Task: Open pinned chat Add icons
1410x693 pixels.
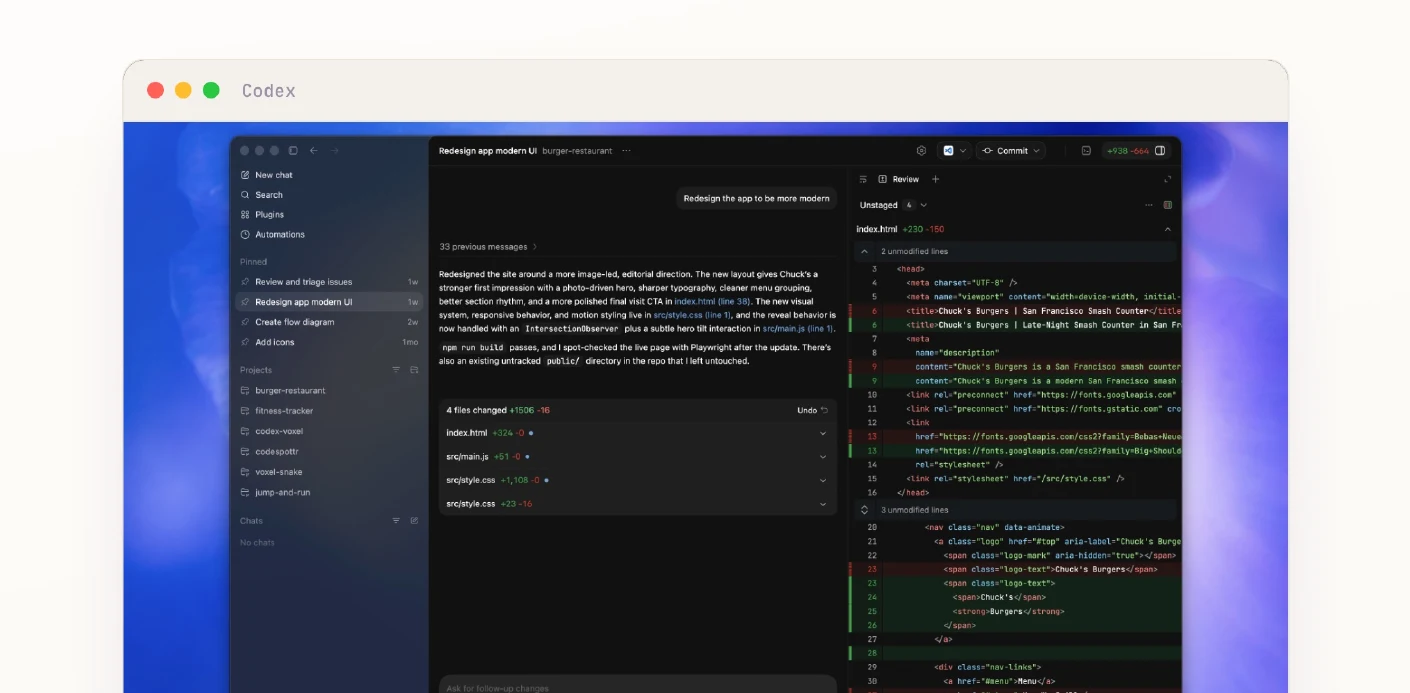Action: pos(328,342)
